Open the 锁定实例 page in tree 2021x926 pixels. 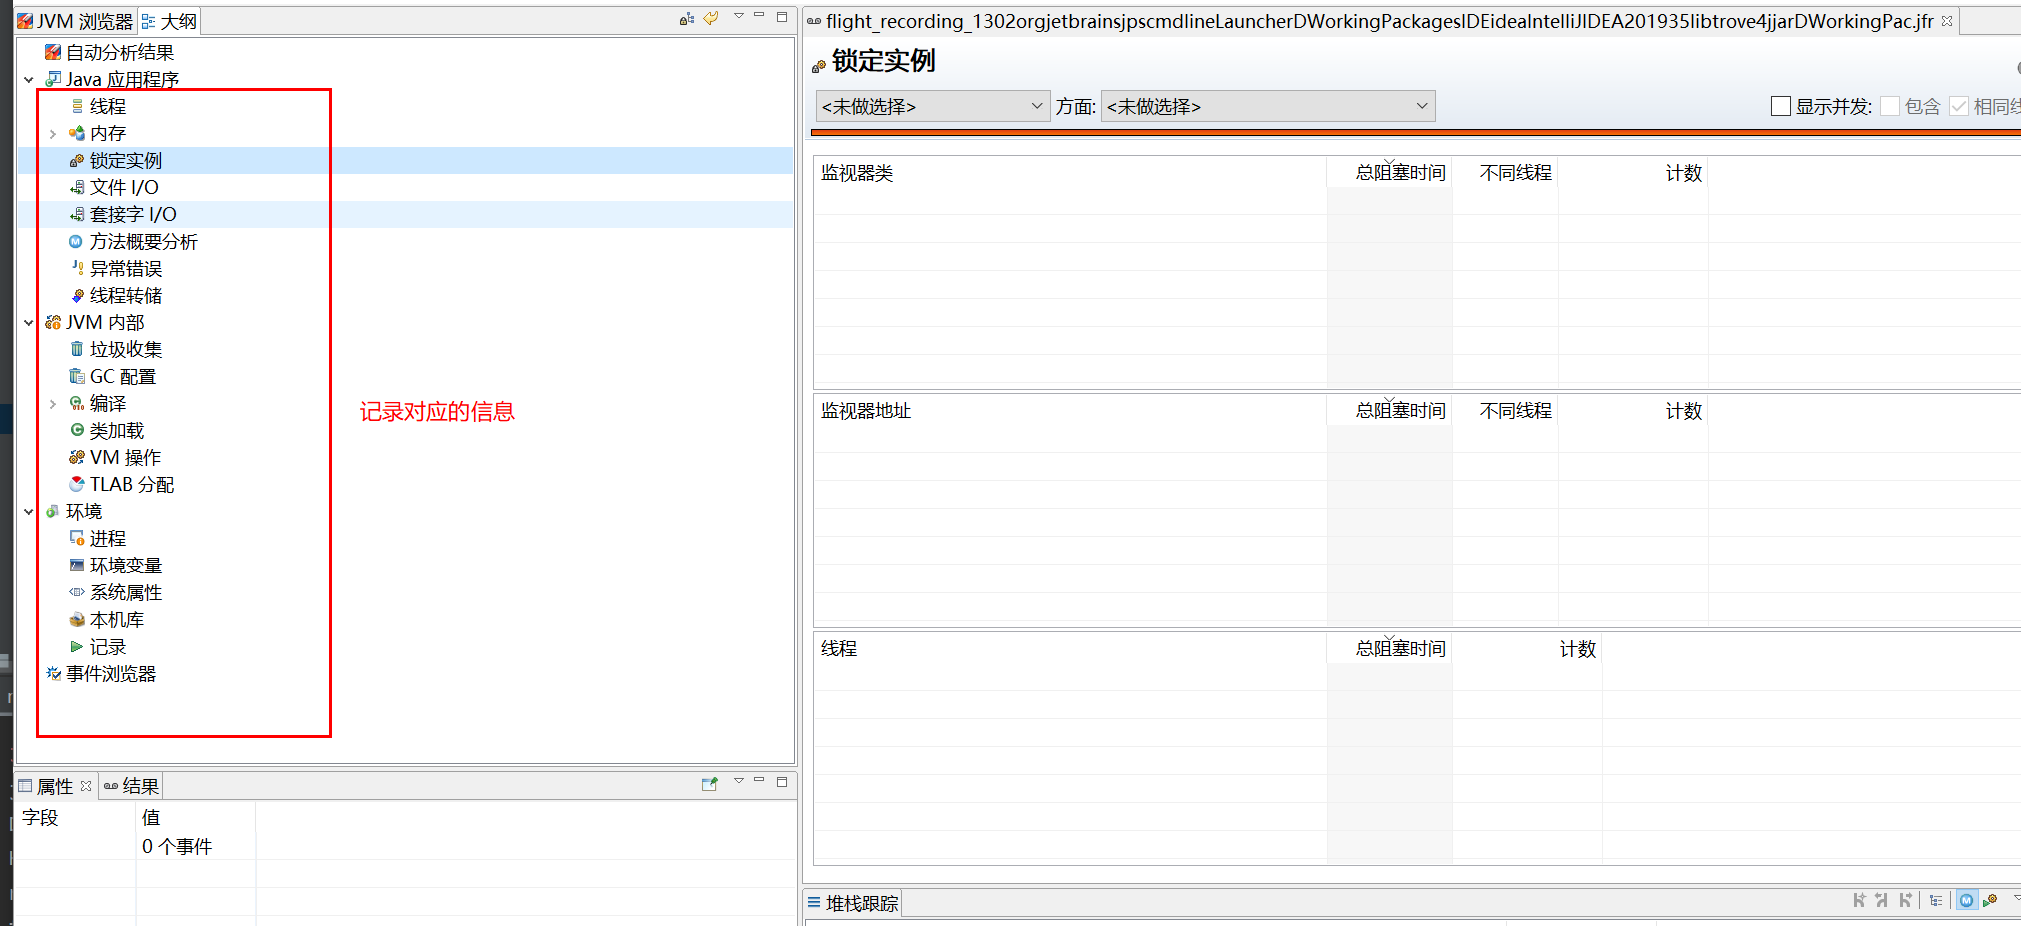(126, 160)
